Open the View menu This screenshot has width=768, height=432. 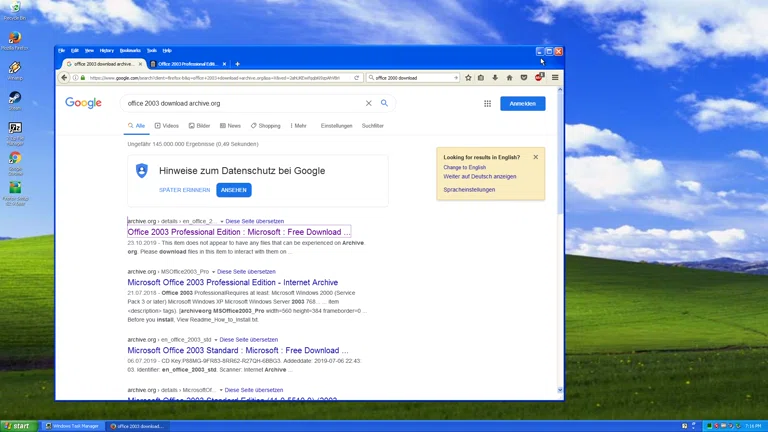89,50
